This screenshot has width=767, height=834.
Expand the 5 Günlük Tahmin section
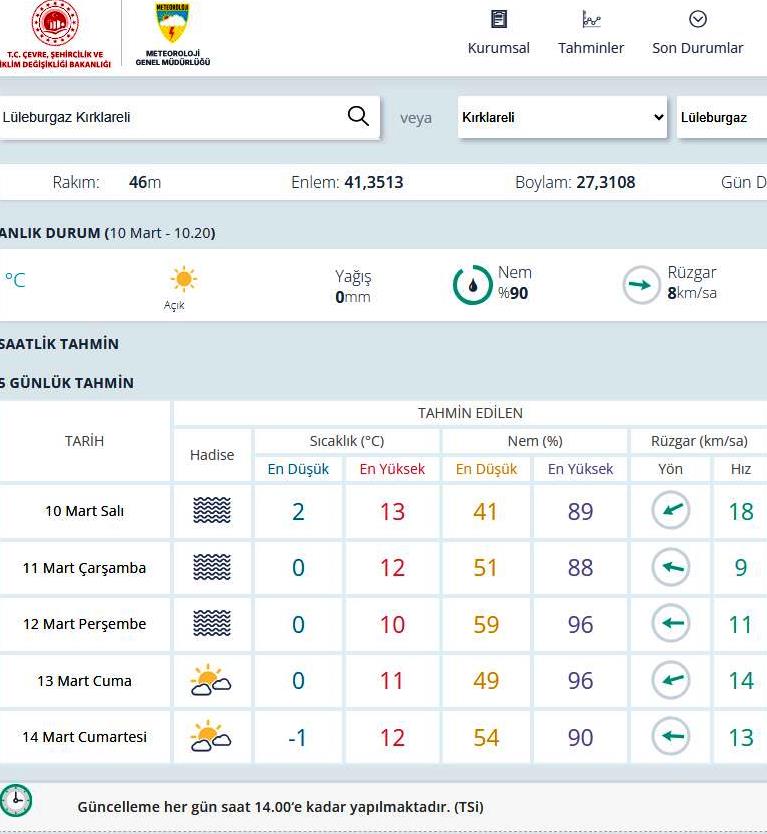point(68,383)
